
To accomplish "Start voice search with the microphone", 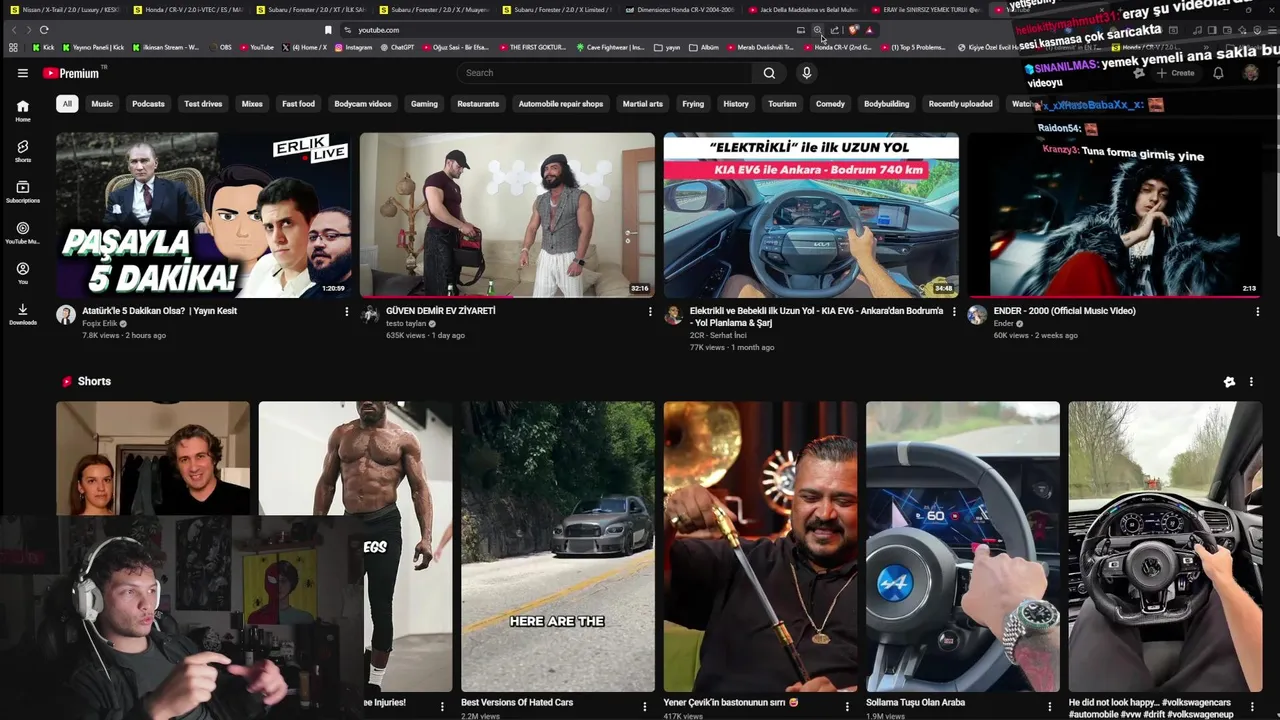I will pos(807,73).
